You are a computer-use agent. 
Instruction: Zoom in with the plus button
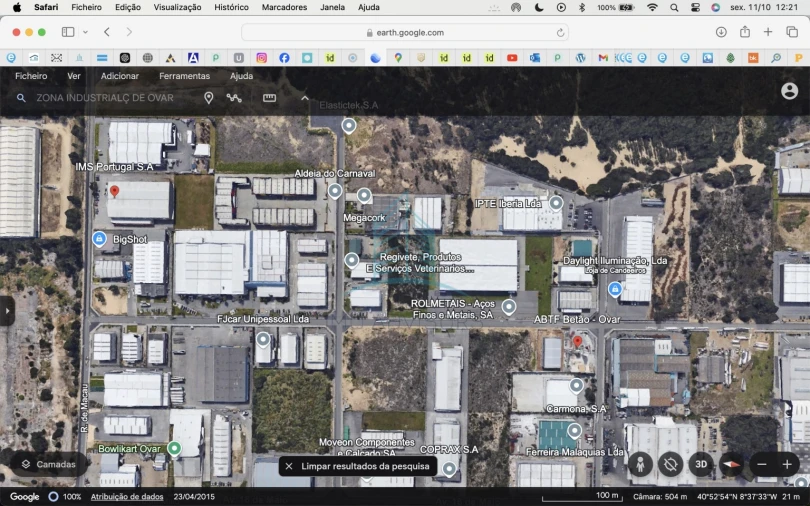pyautogui.click(x=787, y=464)
